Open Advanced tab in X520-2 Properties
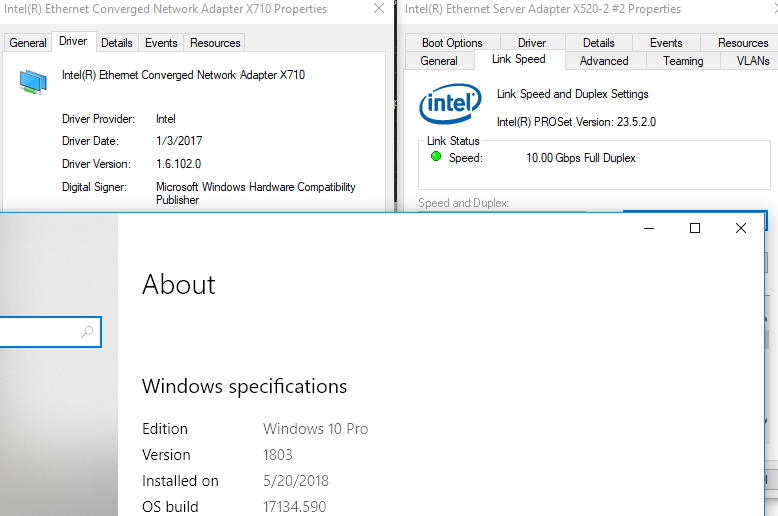This screenshot has width=778, height=516. coord(604,61)
